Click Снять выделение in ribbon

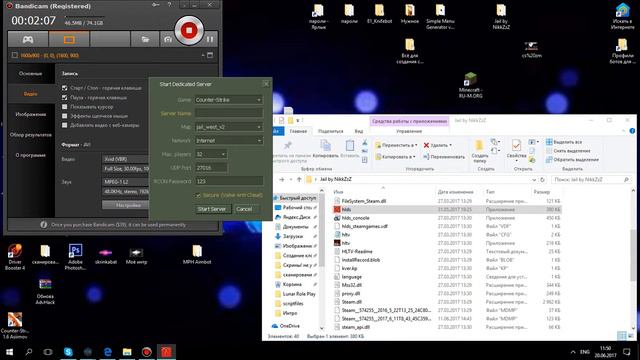pos(568,151)
